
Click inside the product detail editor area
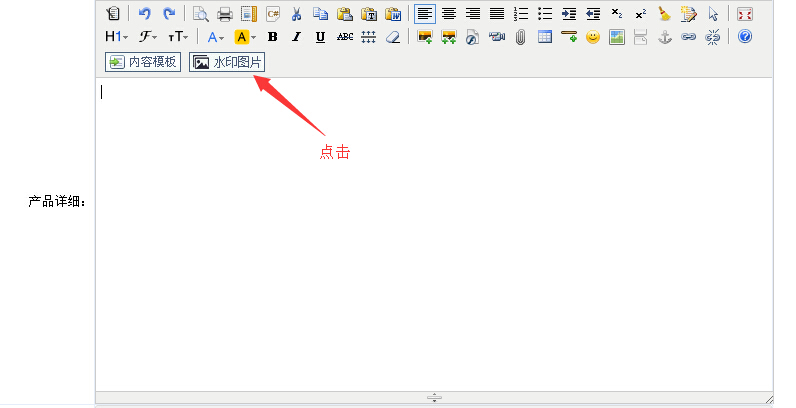434,234
